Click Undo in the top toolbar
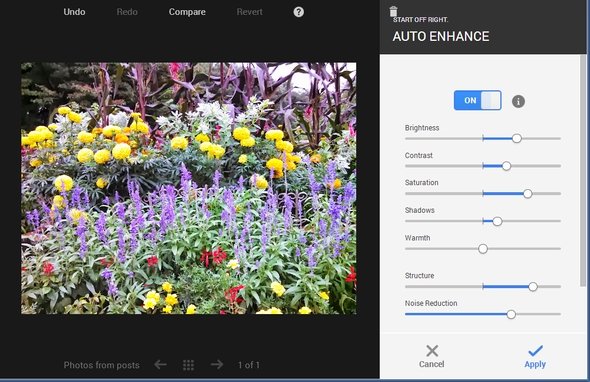Viewport: 590px width, 382px height. pyautogui.click(x=74, y=12)
